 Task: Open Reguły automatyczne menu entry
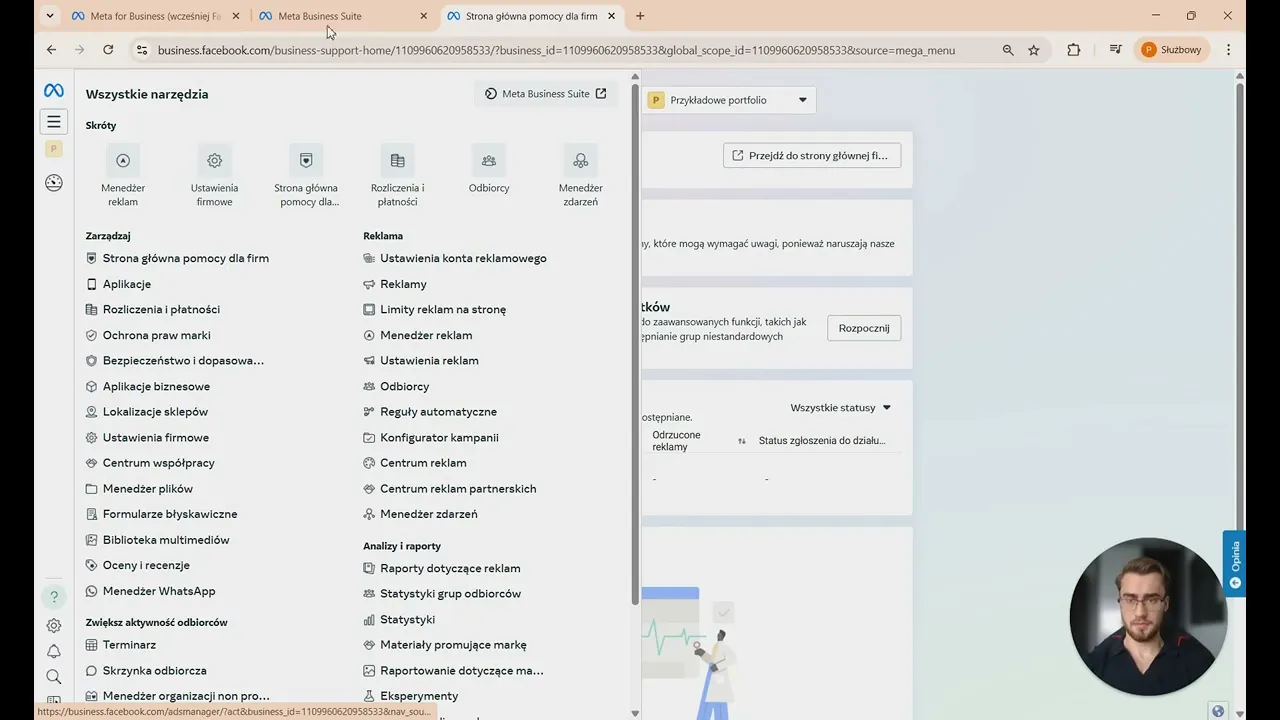(430, 412)
